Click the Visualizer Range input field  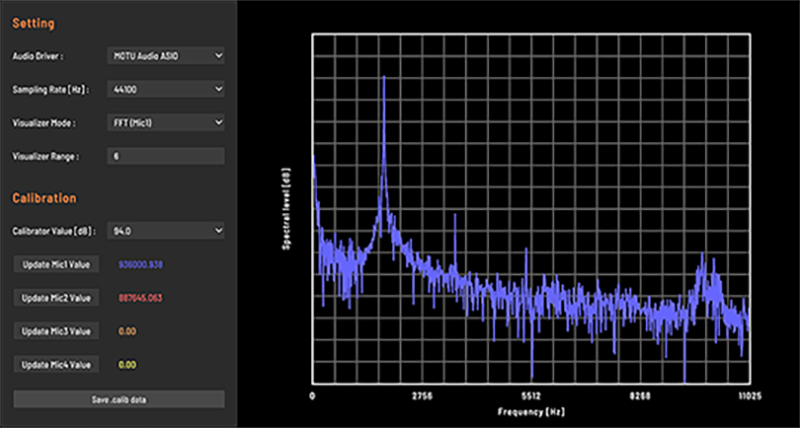[166, 157]
